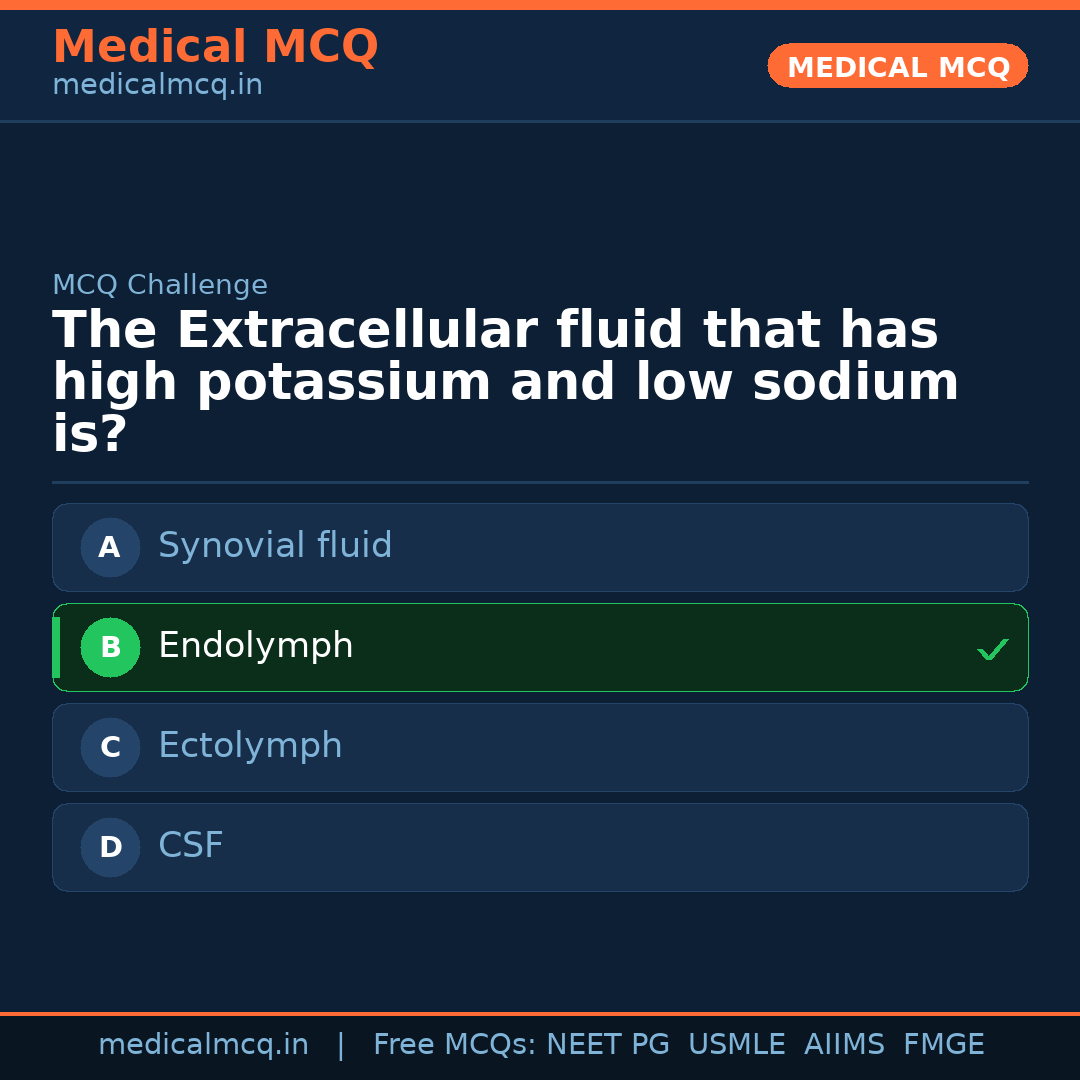Pick the CSF answer option

pyautogui.click(x=191, y=846)
